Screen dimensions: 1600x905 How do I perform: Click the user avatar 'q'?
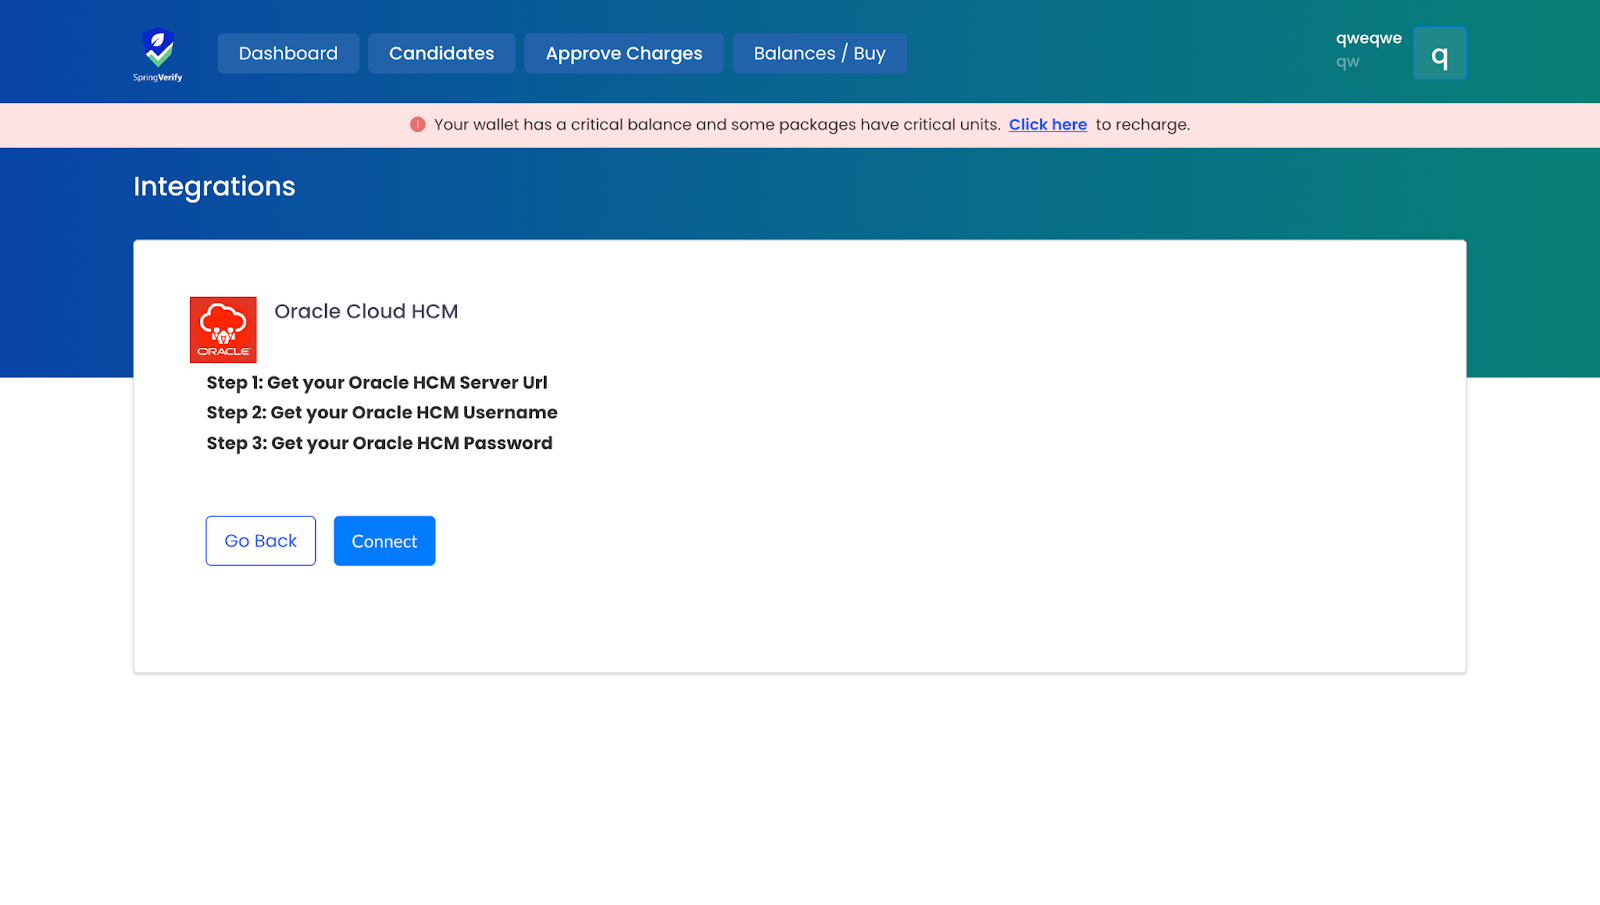(1439, 53)
